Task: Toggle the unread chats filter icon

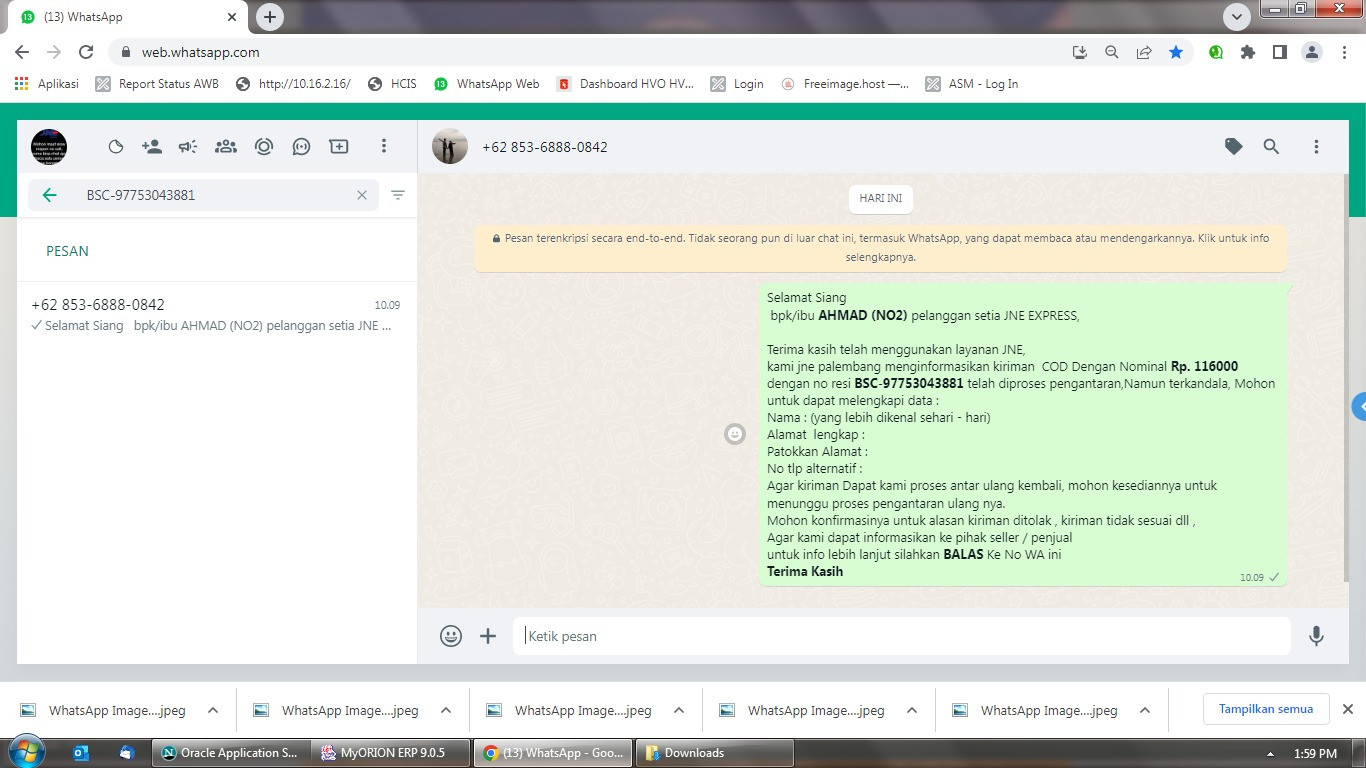Action: tap(398, 195)
